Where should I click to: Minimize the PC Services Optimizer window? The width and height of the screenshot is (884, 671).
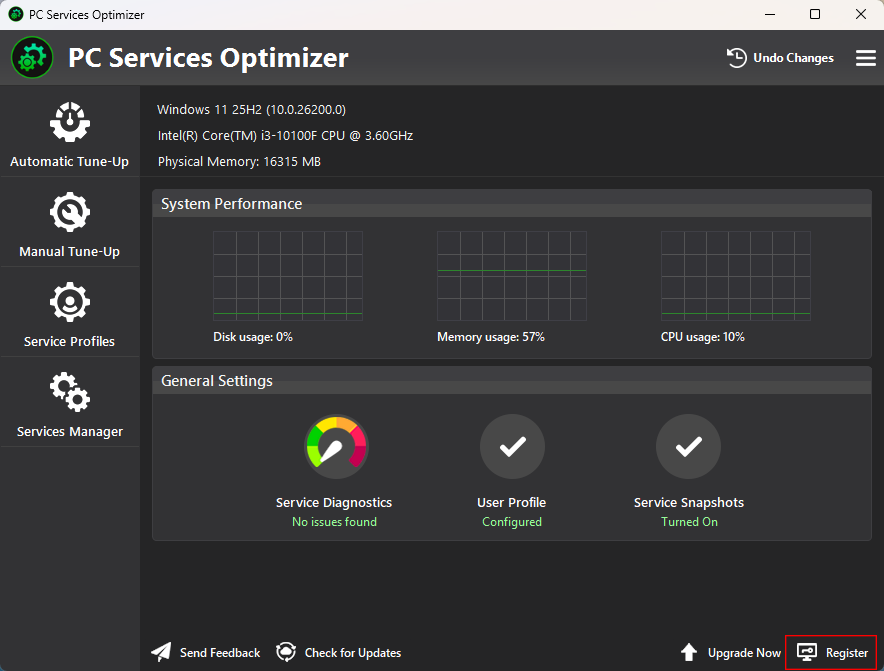click(x=770, y=14)
